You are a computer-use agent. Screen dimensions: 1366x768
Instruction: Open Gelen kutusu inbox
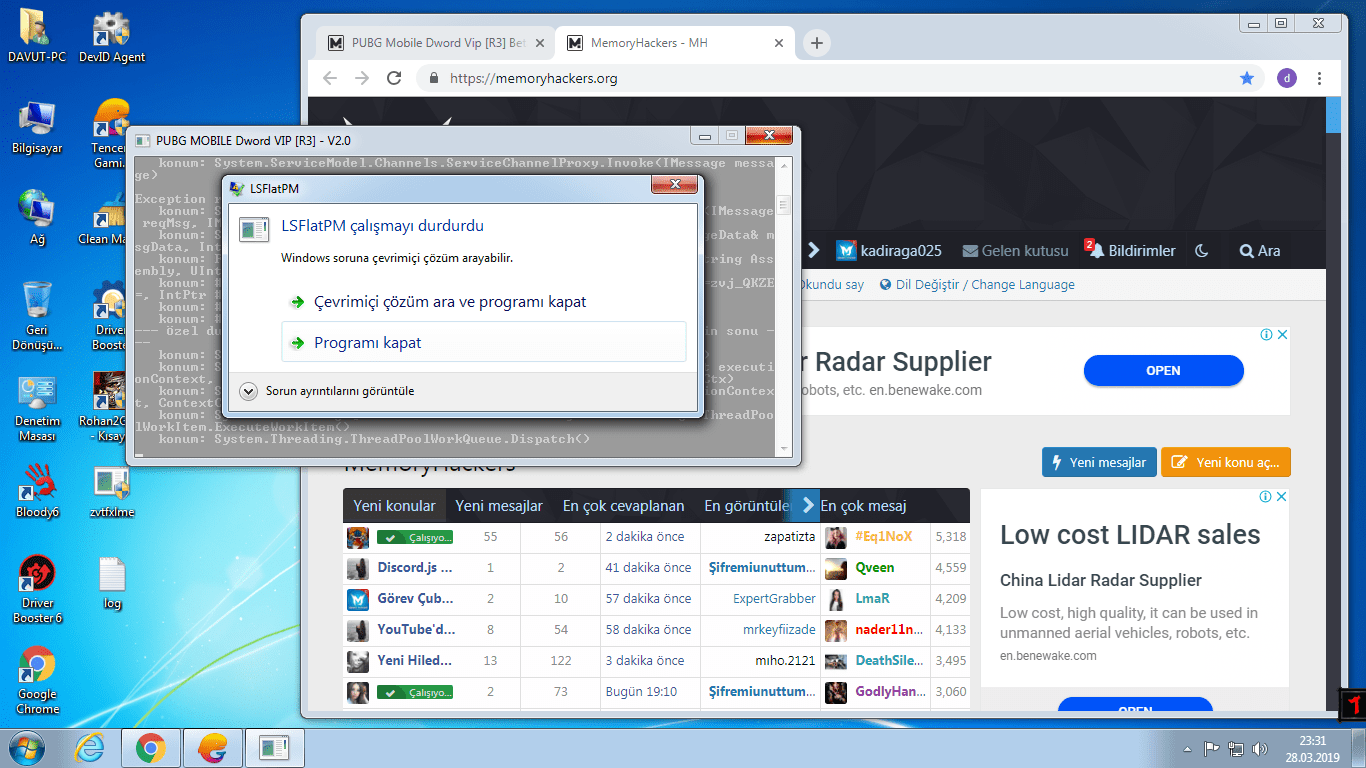pos(1015,251)
